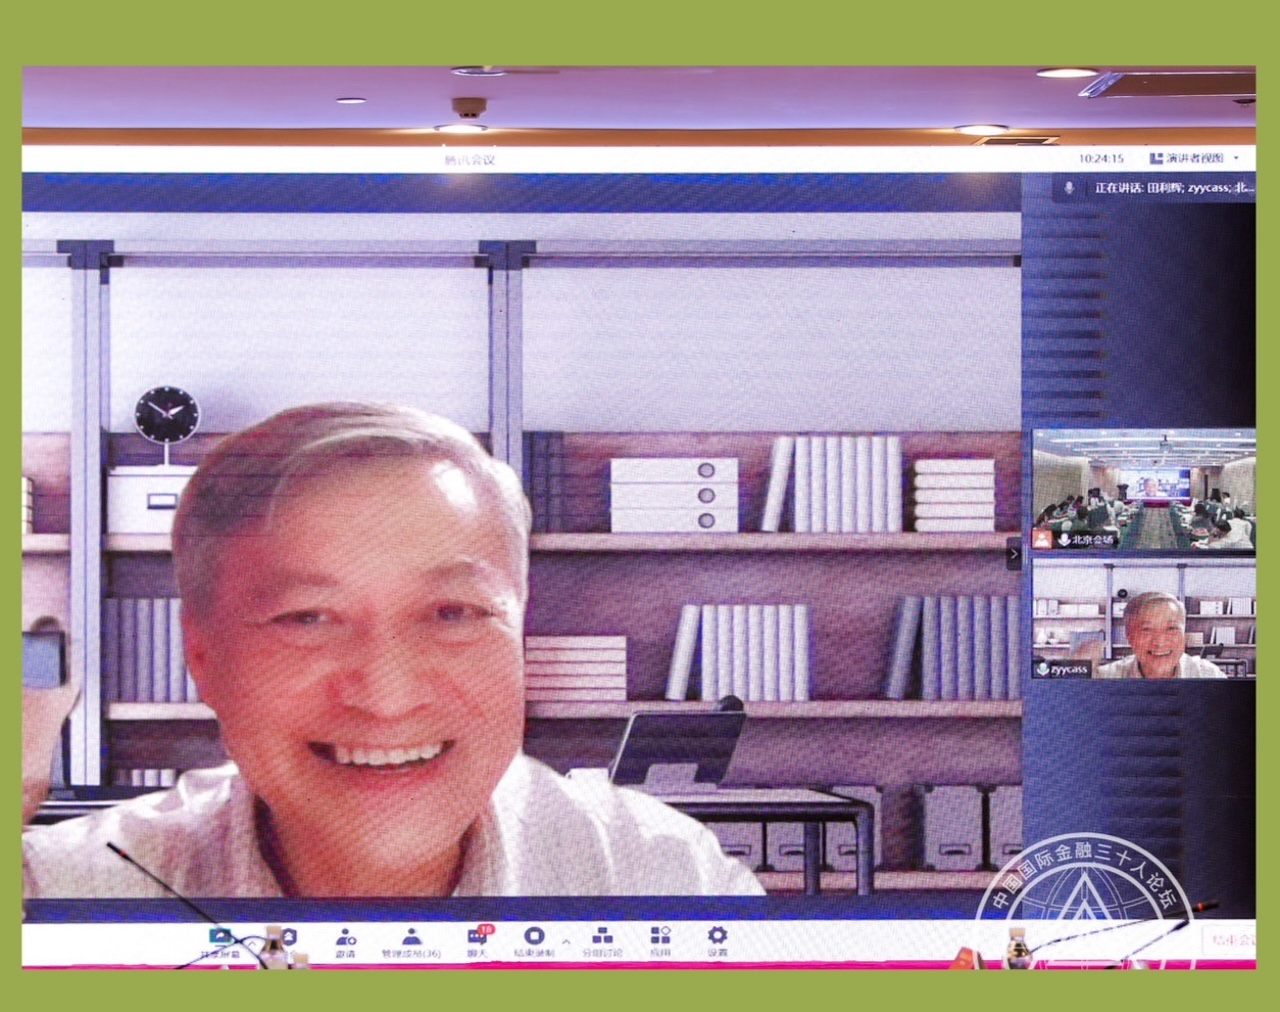
Task: Click the 正在讲话 speaker names text
Action: [1172, 188]
